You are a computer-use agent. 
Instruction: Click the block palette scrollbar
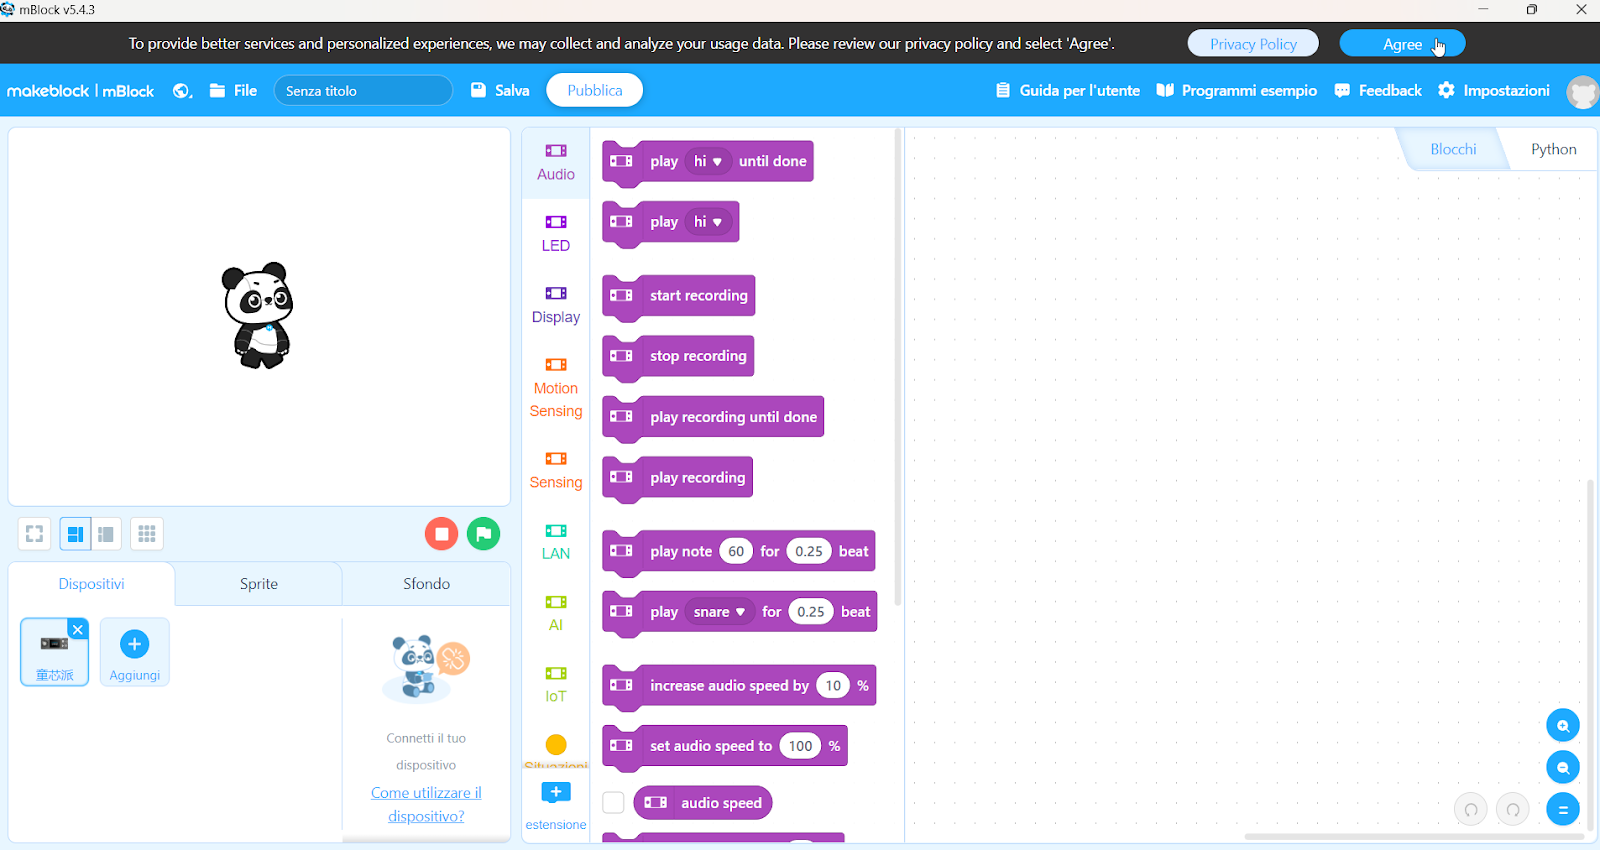click(x=898, y=368)
